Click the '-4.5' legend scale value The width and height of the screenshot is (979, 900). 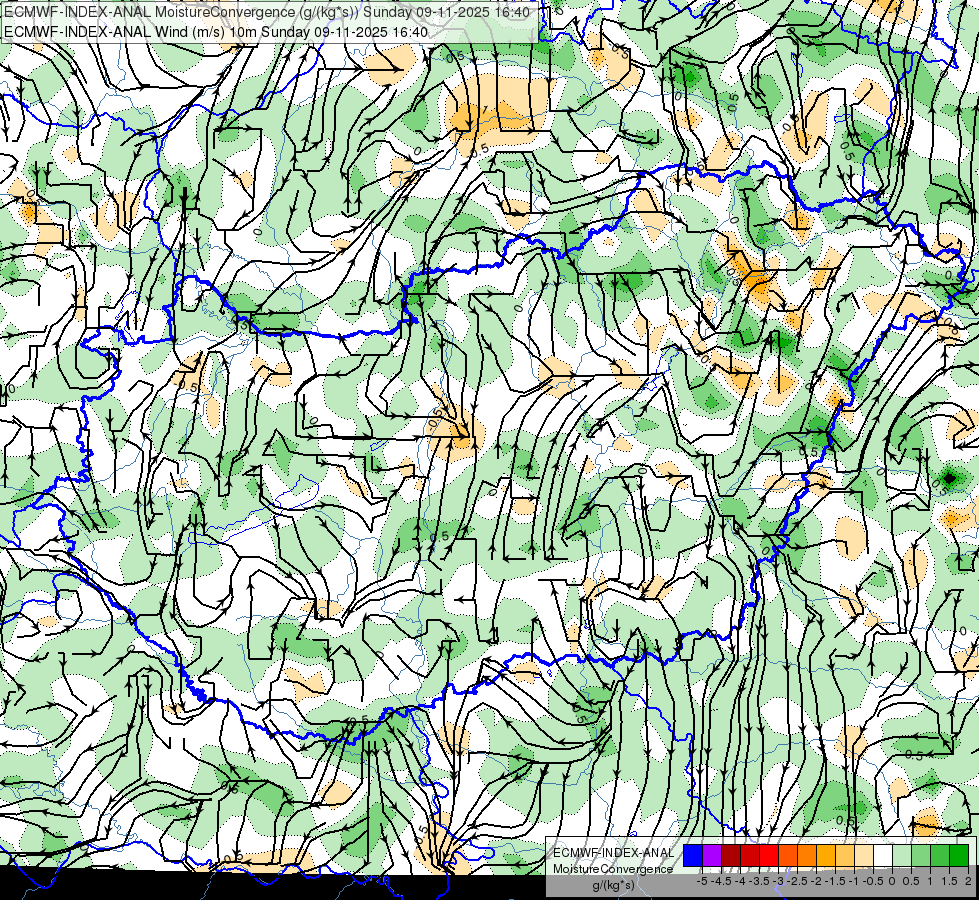click(x=722, y=881)
